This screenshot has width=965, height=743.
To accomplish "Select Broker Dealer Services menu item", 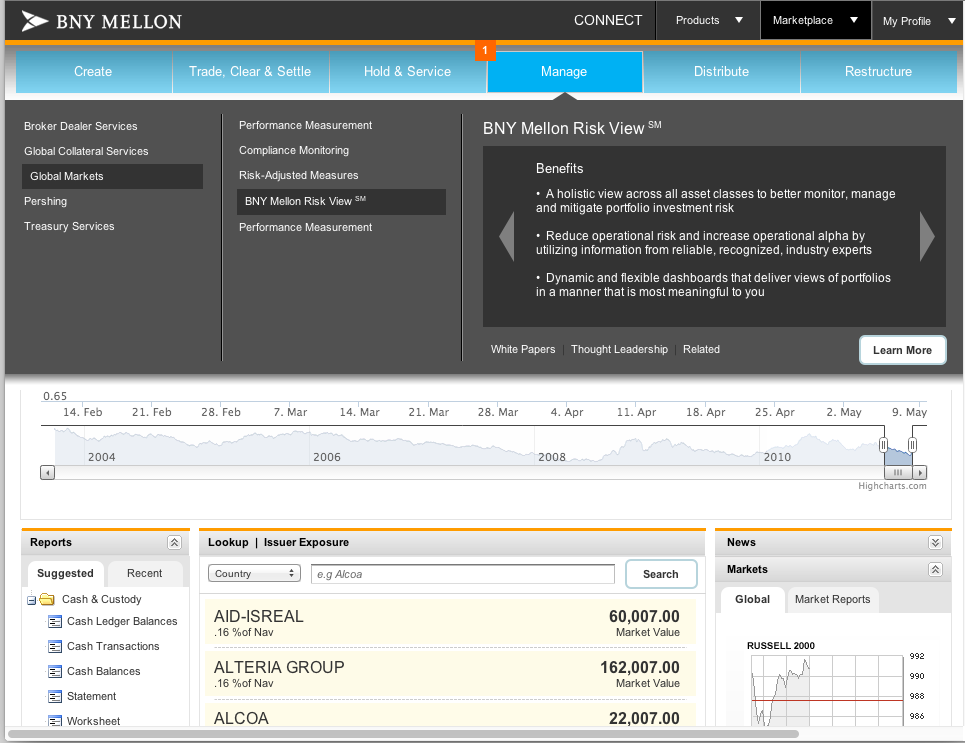I will (81, 126).
